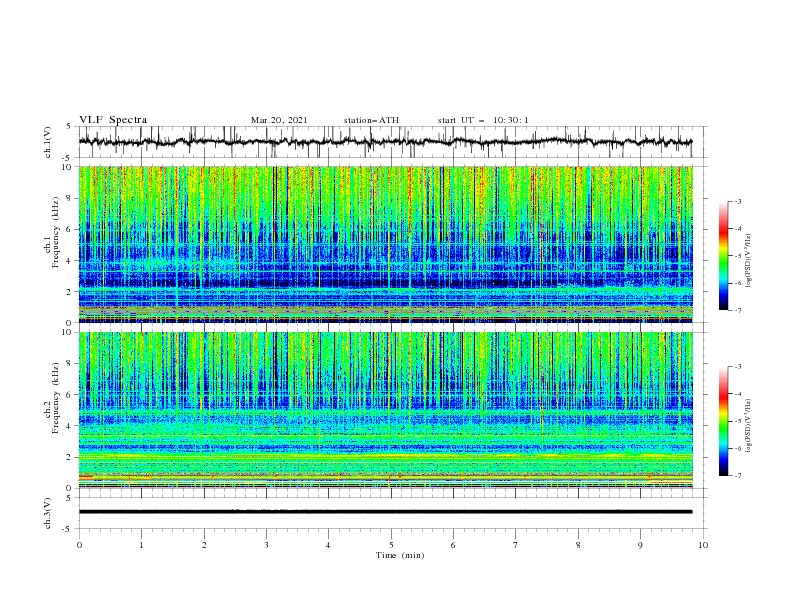Screen dimensions: 792x612
Task: Click the ch.2 color bar "log(PSD)(V²/Hz)" label
Action: pyautogui.click(x=748, y=426)
